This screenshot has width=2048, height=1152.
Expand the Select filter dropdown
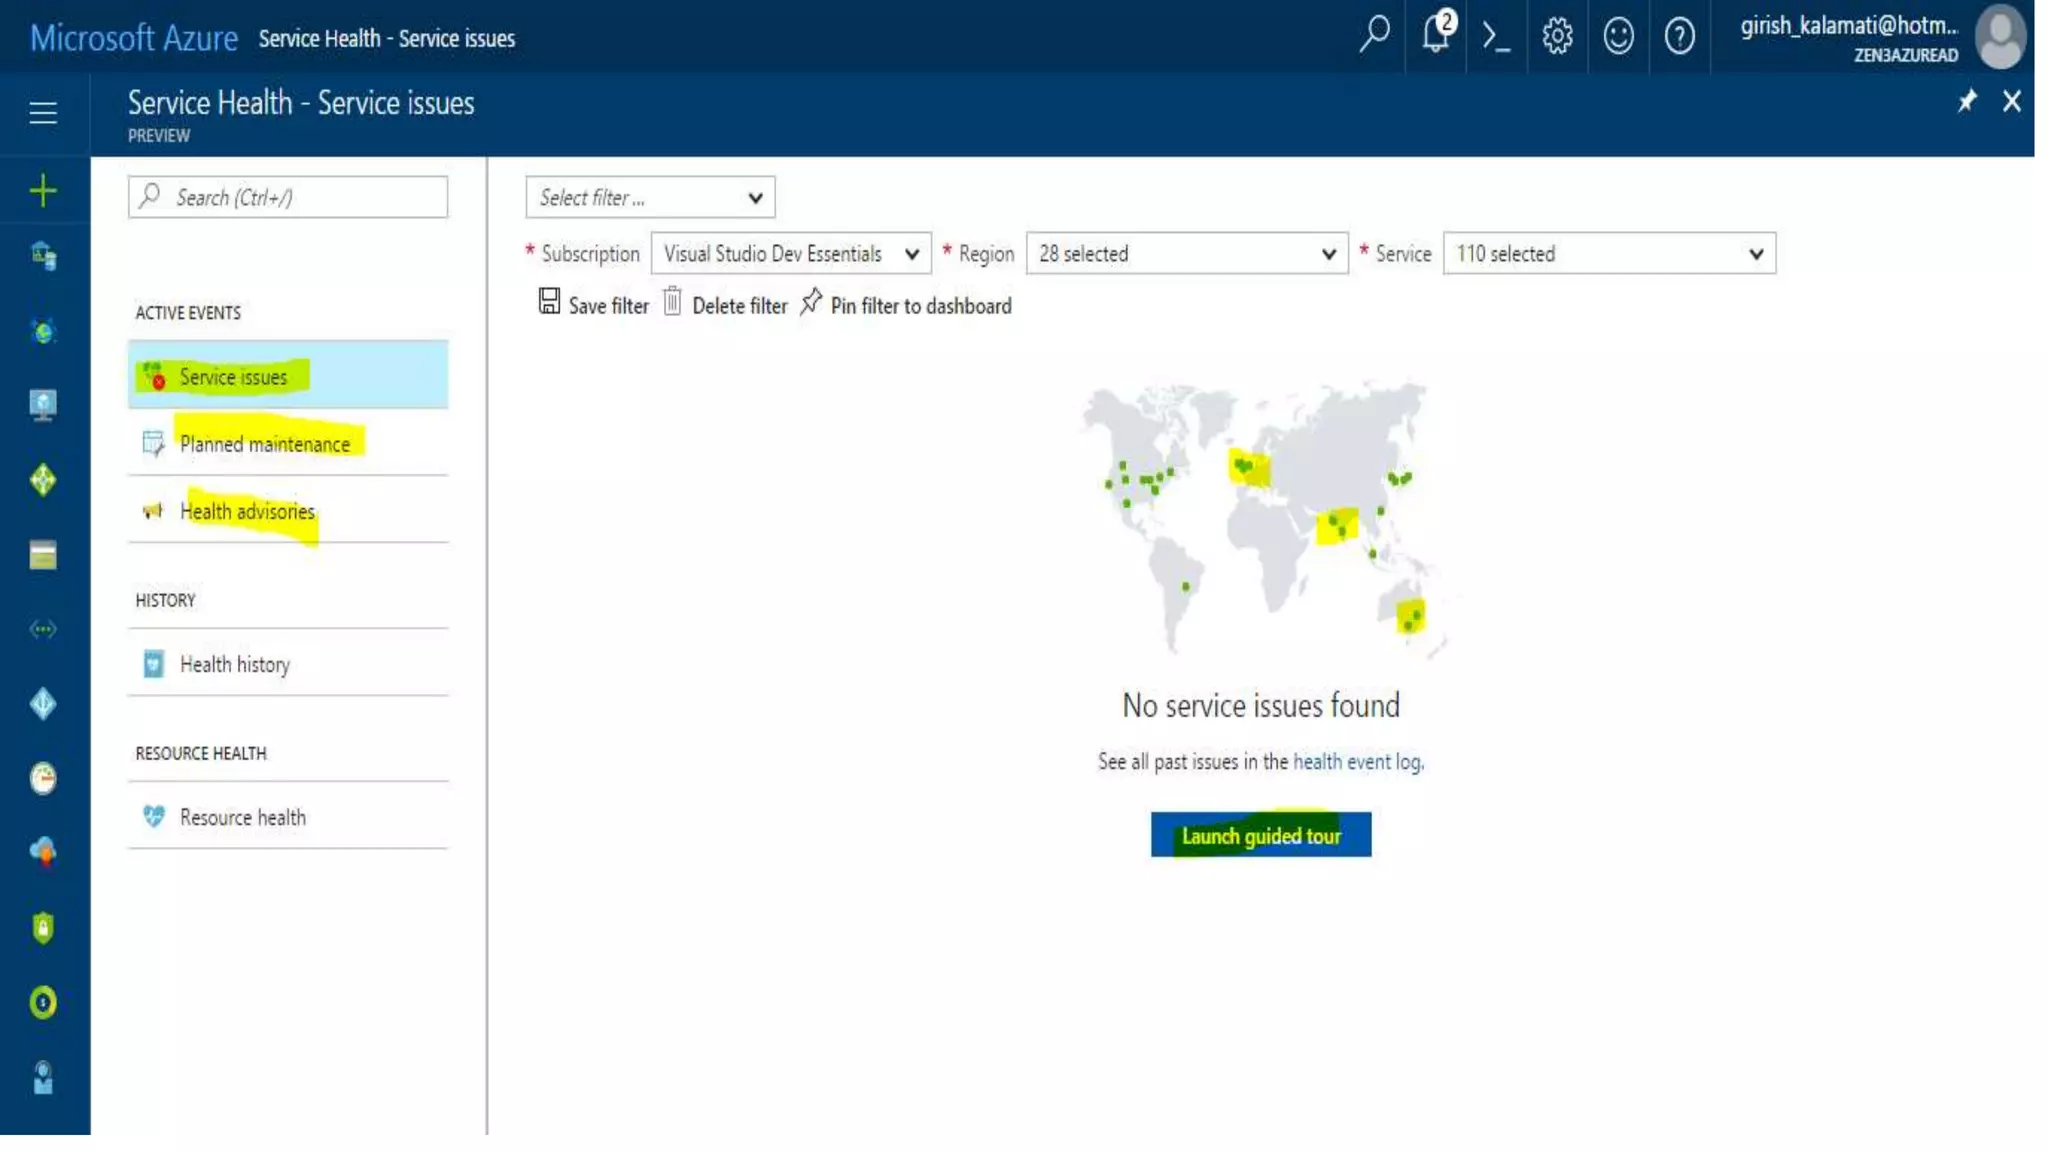tap(650, 198)
